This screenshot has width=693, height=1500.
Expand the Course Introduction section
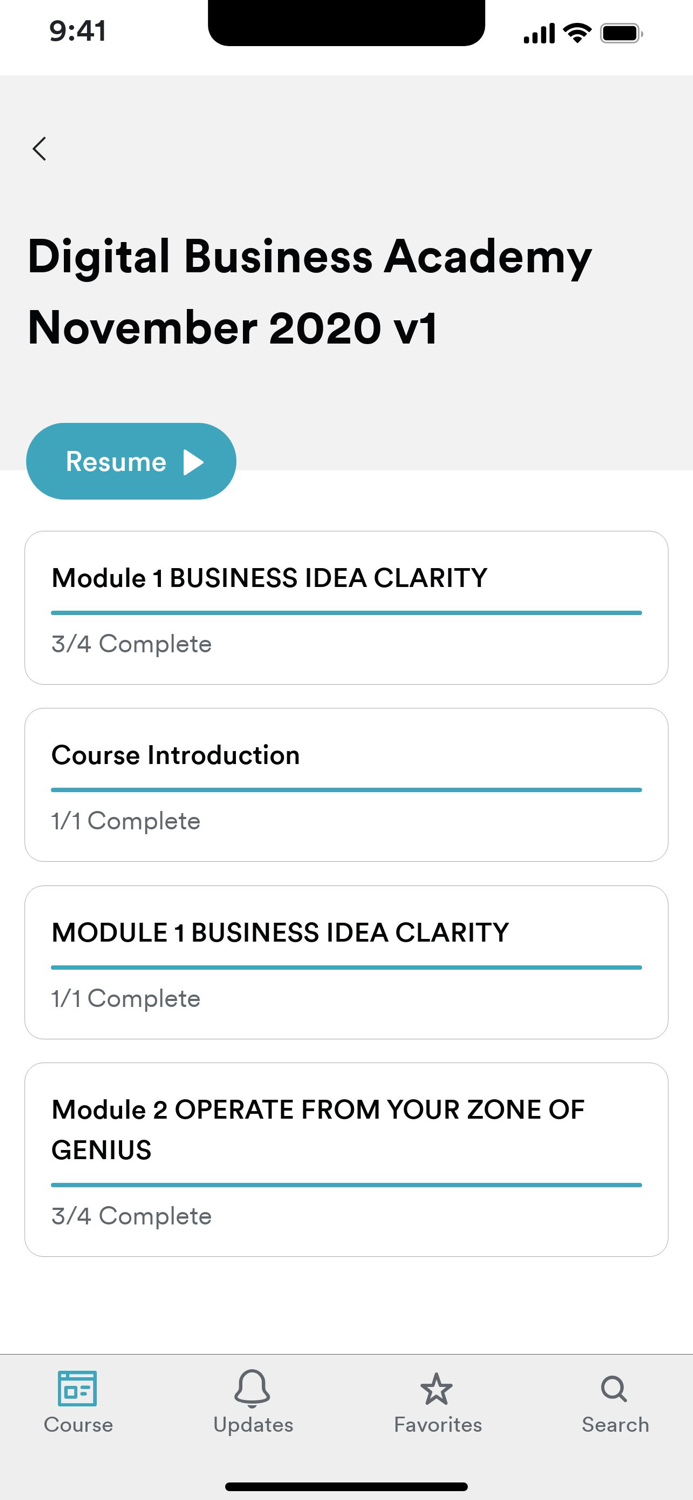[x=346, y=784]
